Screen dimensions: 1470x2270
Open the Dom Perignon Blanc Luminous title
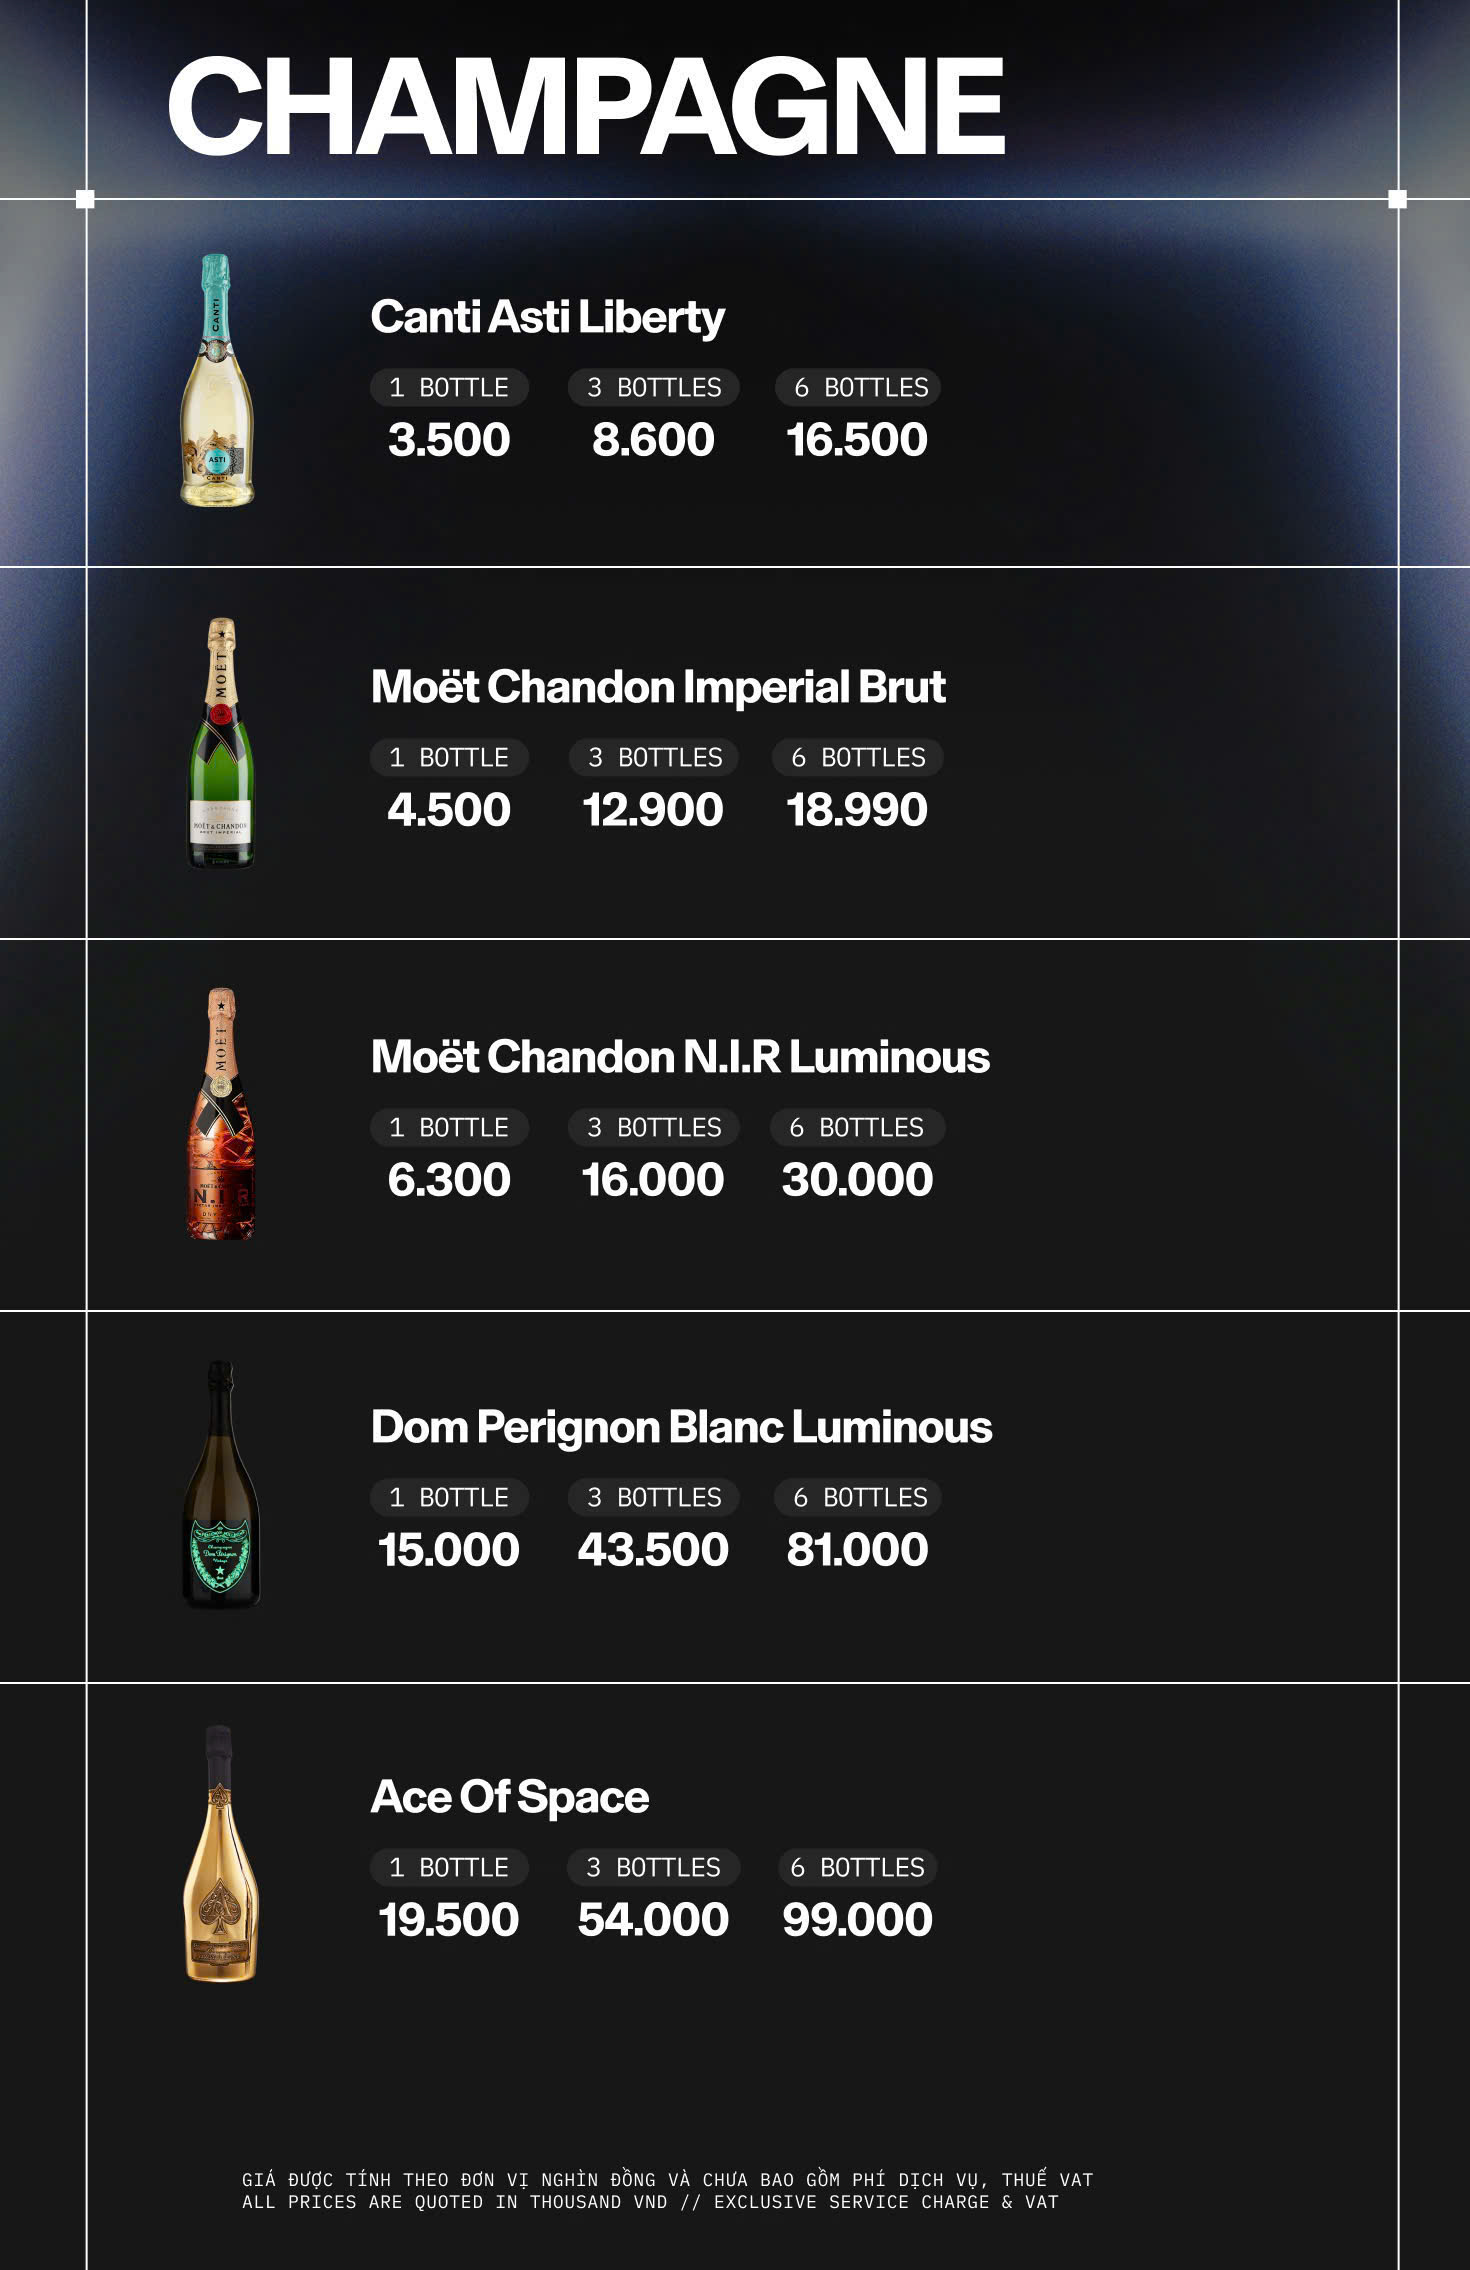(681, 1427)
